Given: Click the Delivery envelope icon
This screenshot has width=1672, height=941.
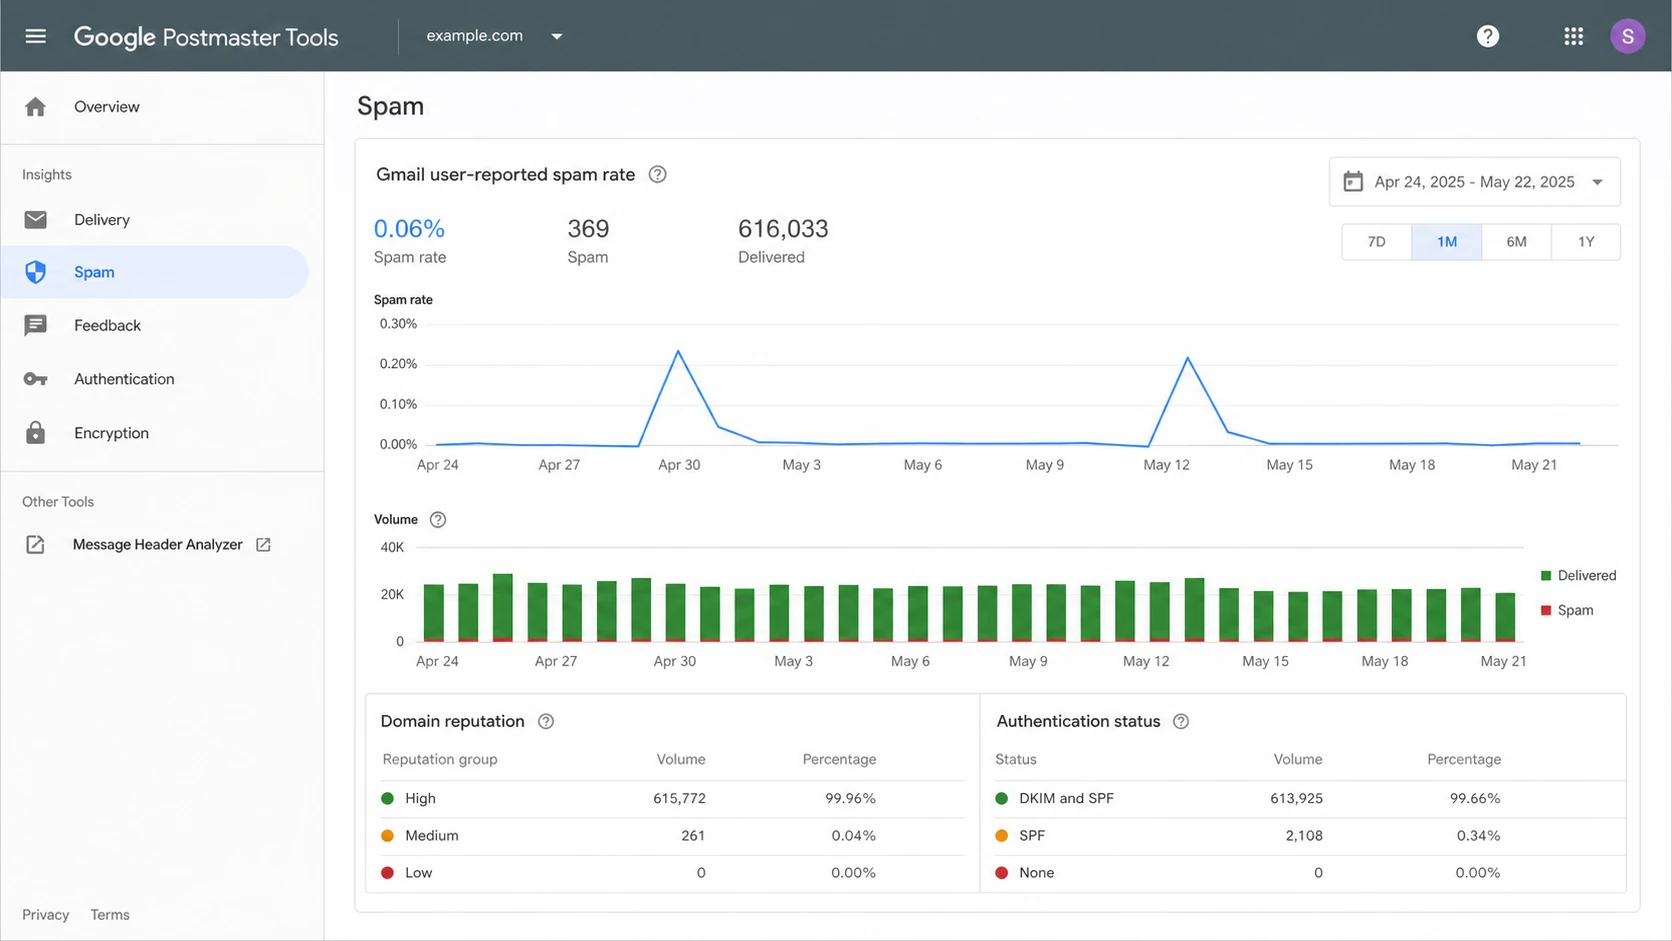Looking at the screenshot, I should (36, 220).
